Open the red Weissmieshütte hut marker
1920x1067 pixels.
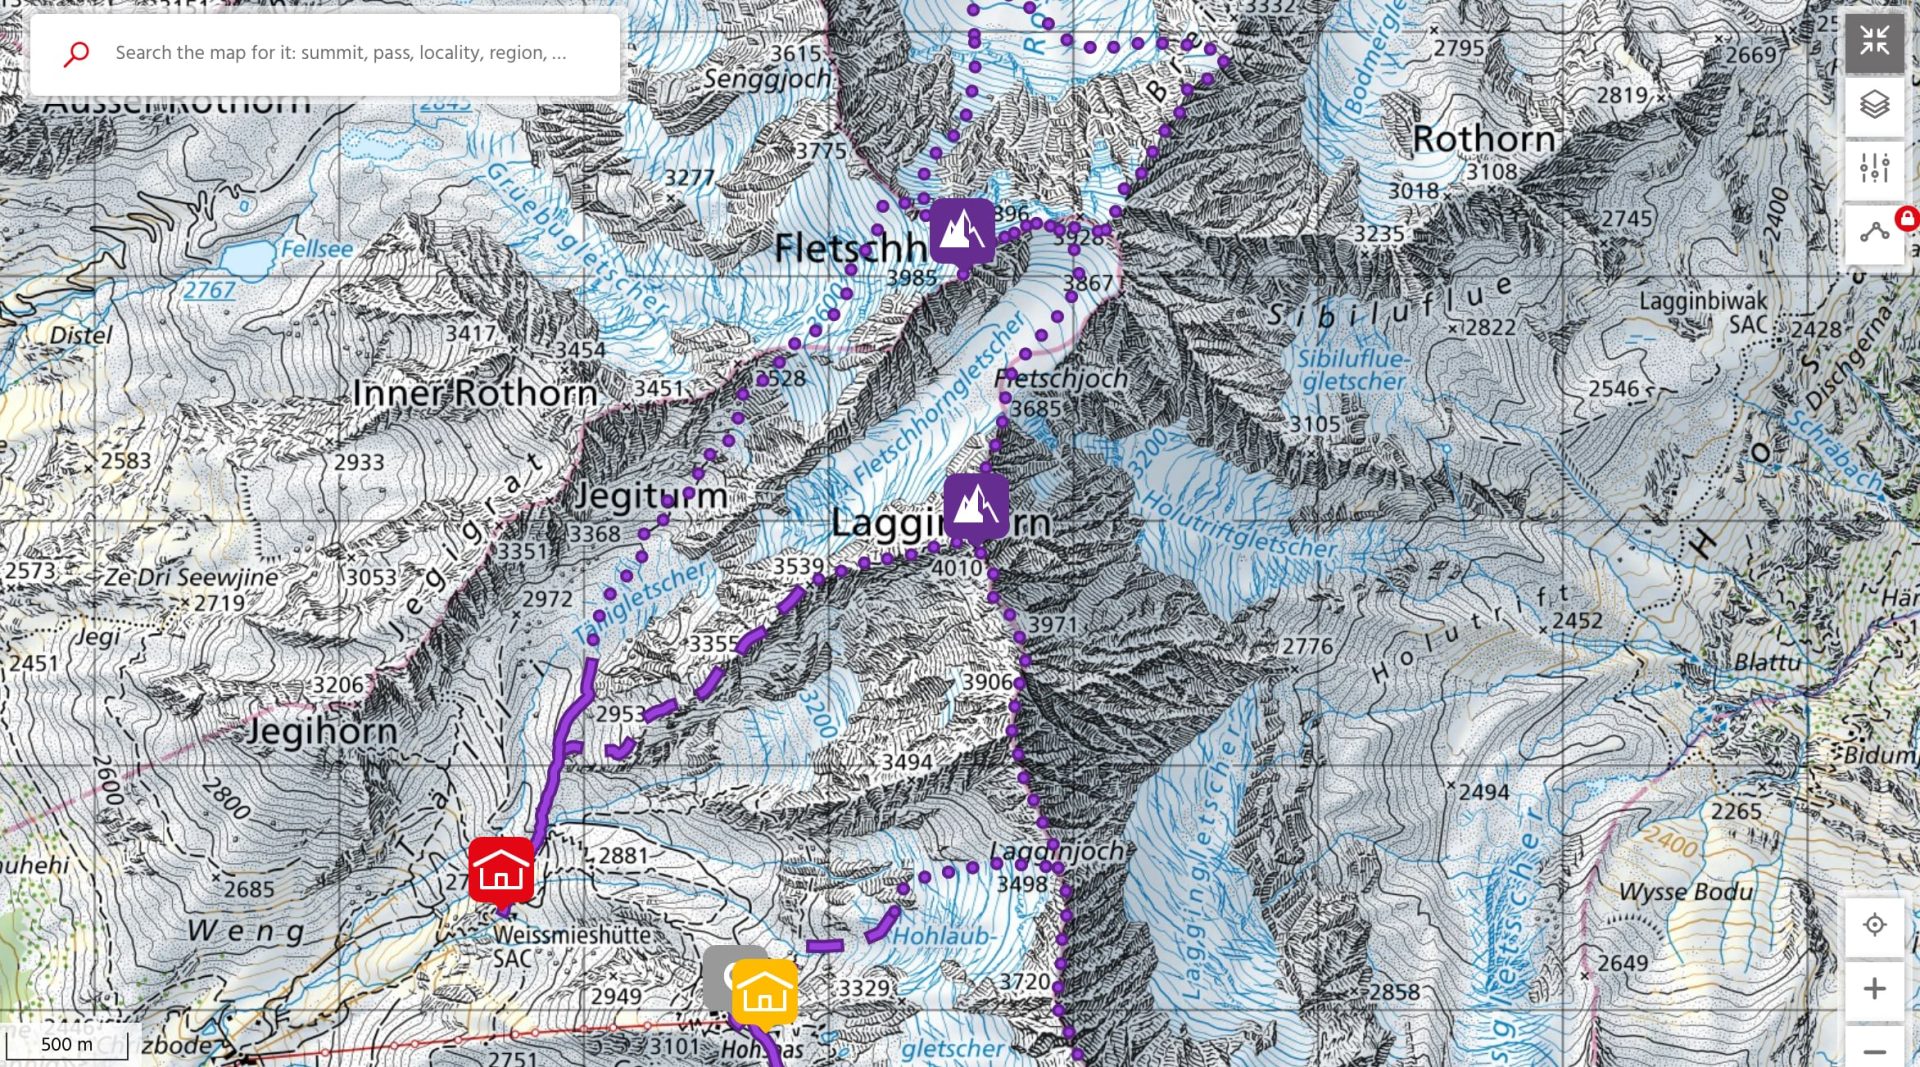tap(502, 873)
